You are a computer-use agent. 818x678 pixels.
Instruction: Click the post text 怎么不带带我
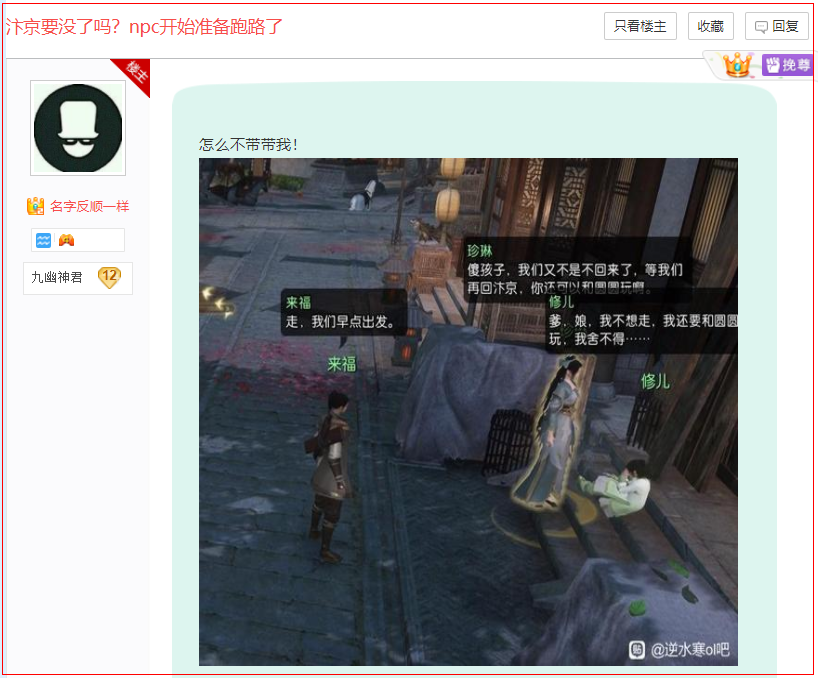[248, 145]
